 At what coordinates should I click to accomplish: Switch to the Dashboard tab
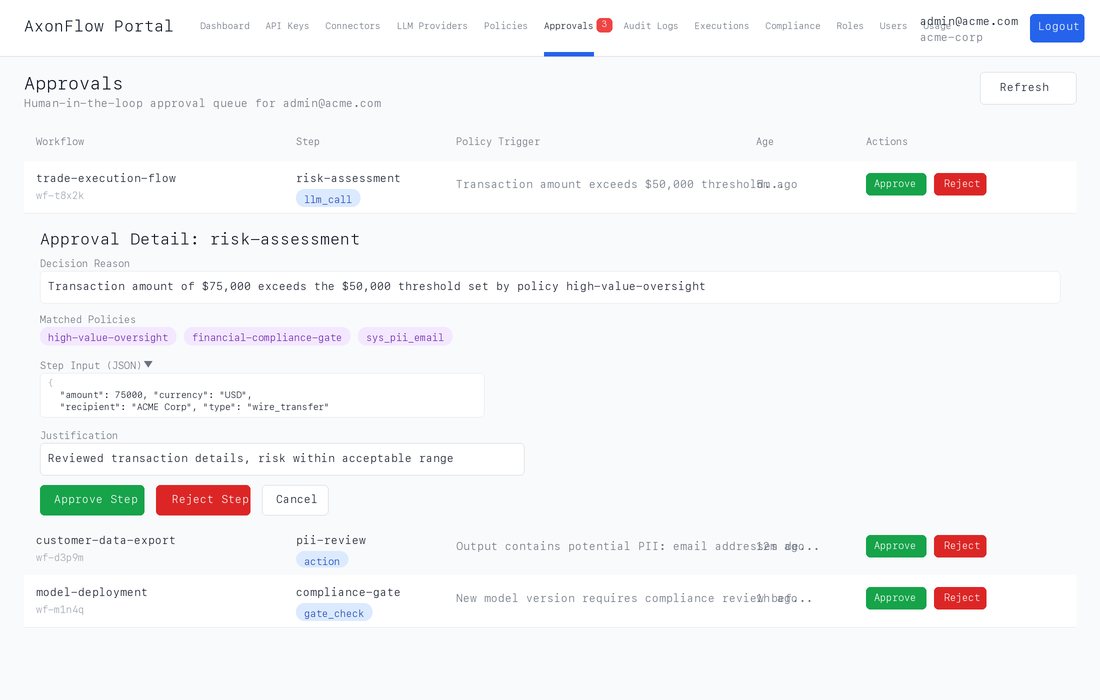(225, 26)
